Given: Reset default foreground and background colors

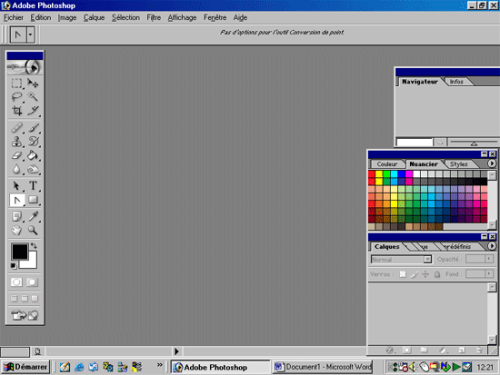Looking at the screenshot, I should click(13, 266).
